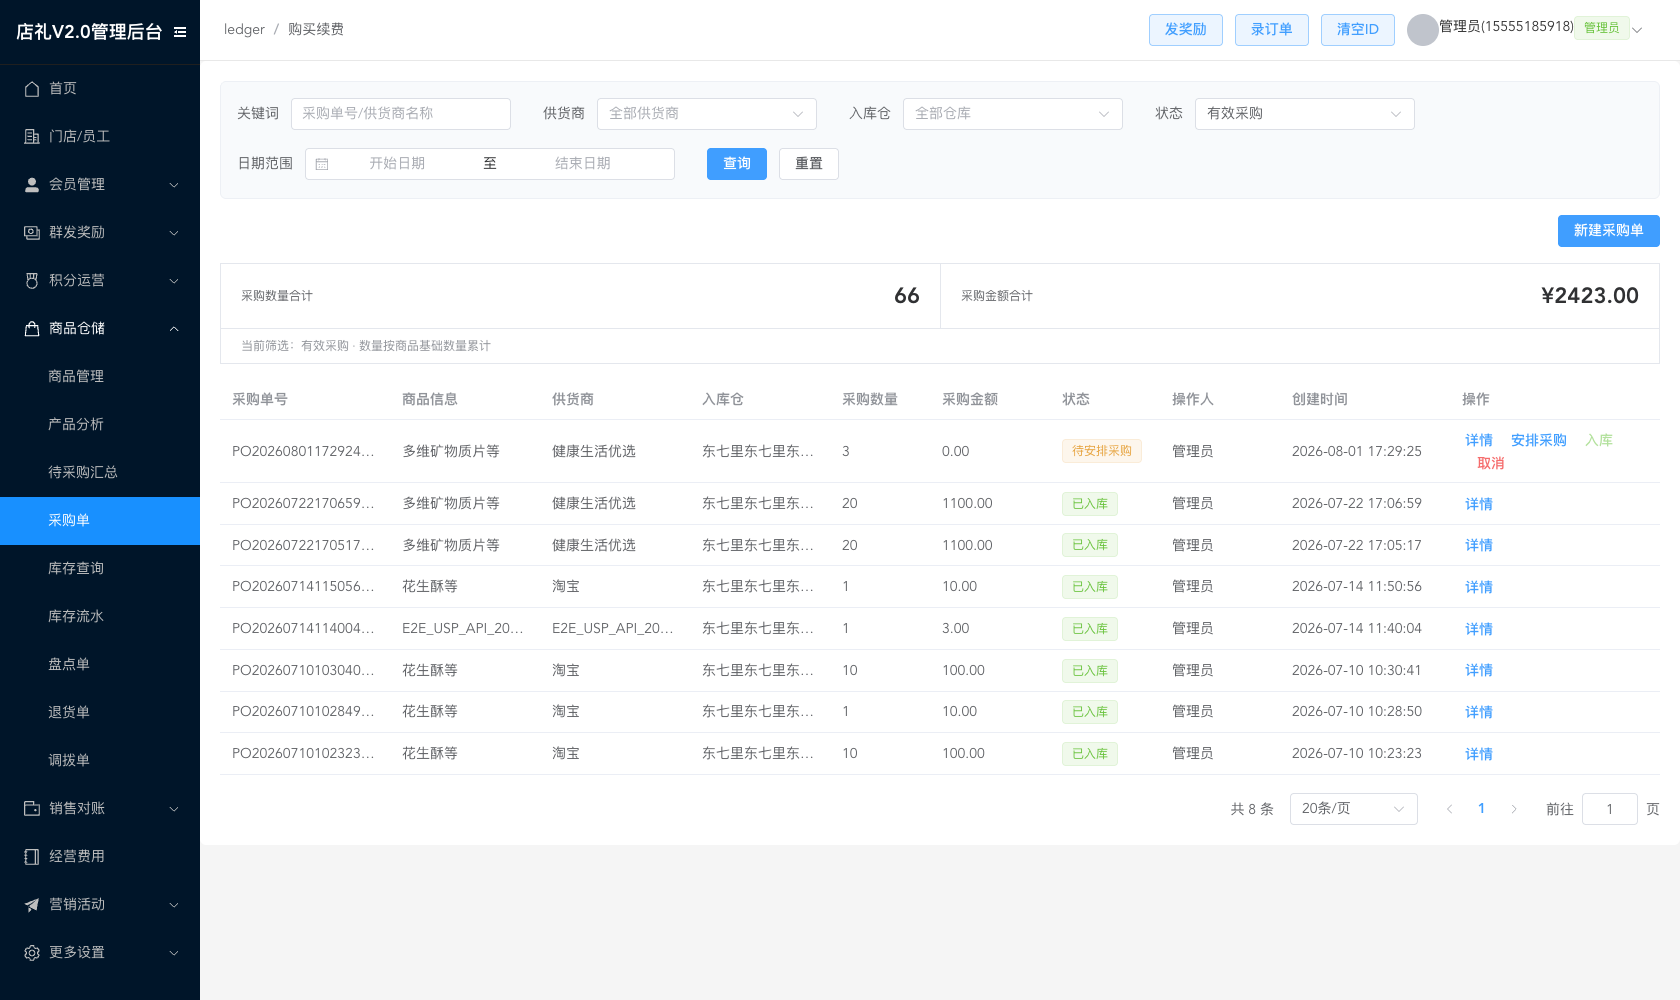Click the 商品仓储 bag icon
The width and height of the screenshot is (1680, 1000).
click(32, 328)
